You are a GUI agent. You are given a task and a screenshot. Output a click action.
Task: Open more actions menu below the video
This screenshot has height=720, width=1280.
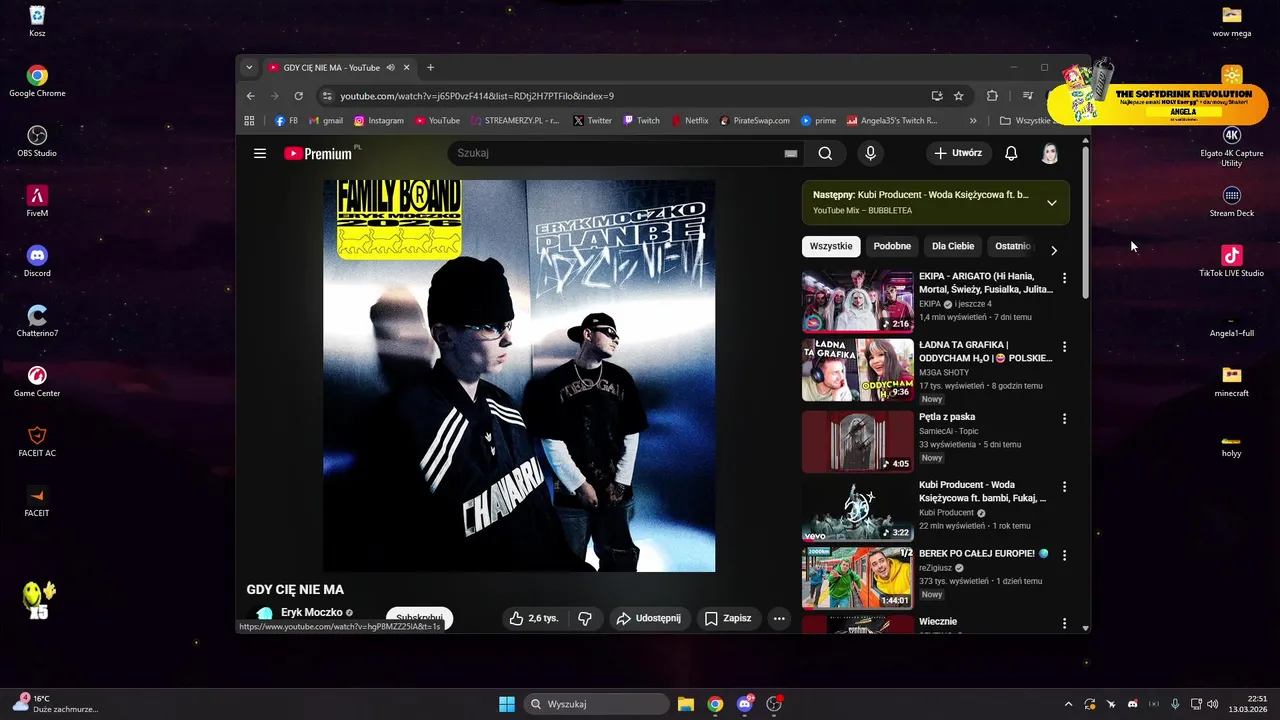click(x=779, y=618)
